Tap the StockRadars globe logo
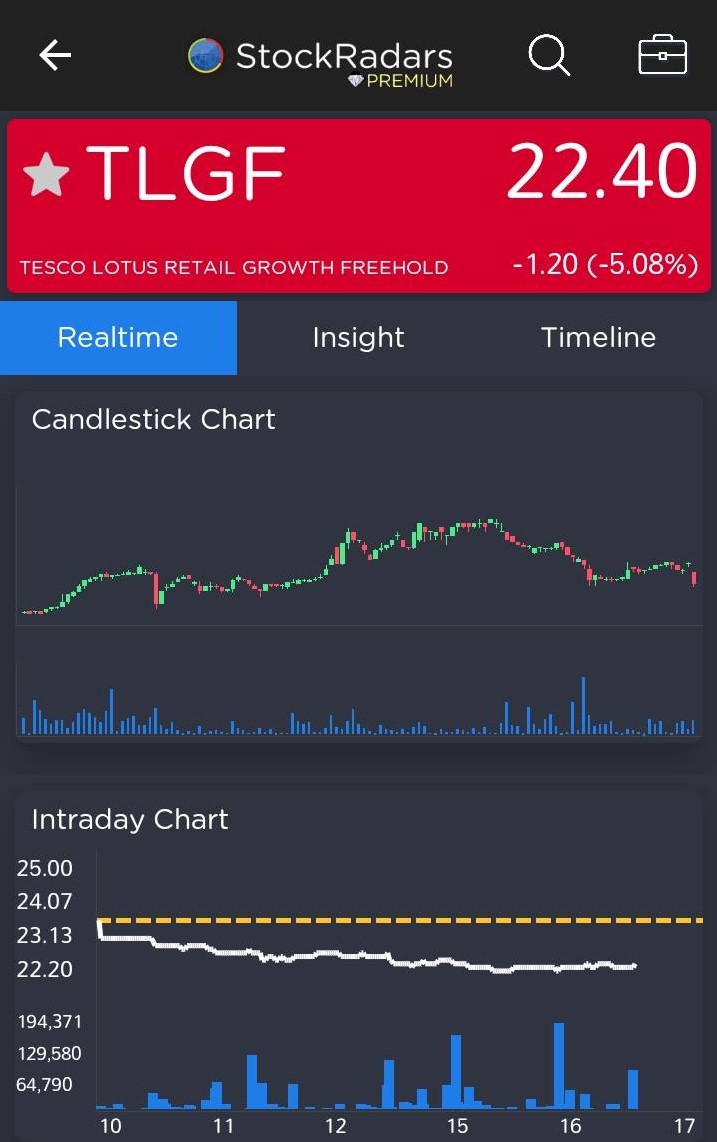This screenshot has width=717, height=1142. pyautogui.click(x=205, y=54)
